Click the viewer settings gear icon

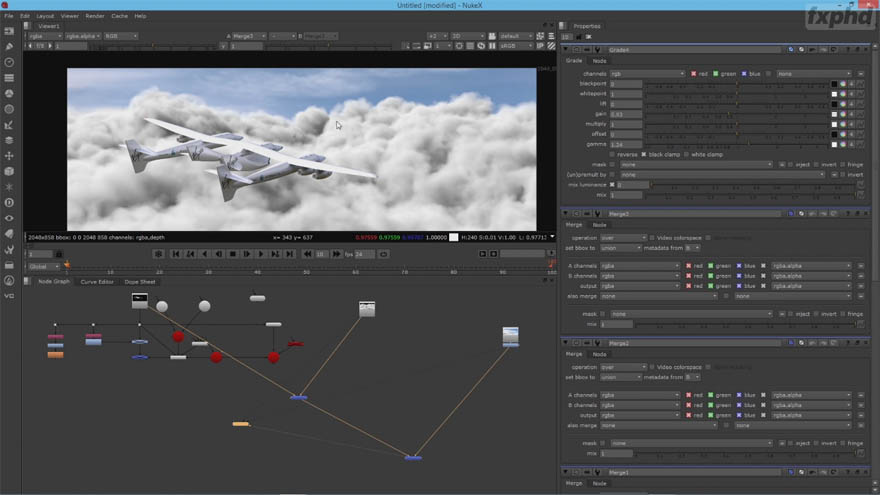(x=159, y=254)
